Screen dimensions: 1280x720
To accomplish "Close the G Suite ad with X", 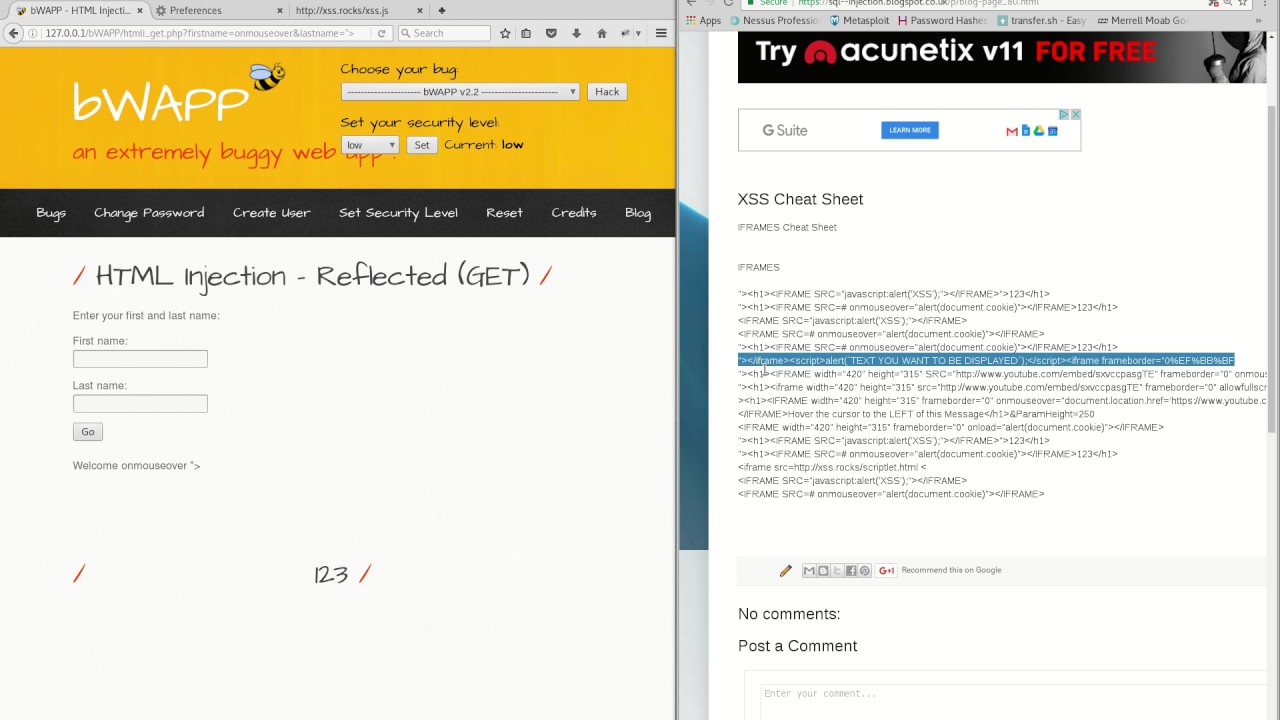I will click(x=1075, y=115).
